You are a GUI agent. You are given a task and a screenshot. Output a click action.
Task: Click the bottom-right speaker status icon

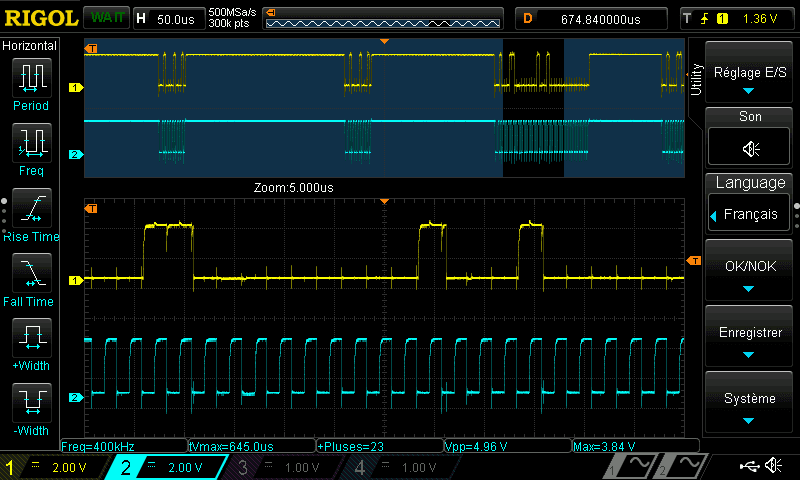(773, 466)
